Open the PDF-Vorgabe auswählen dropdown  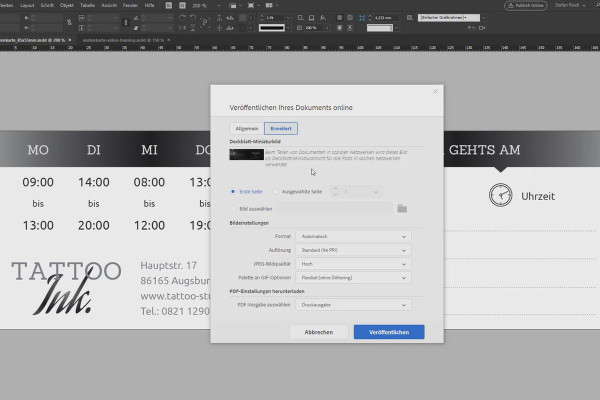click(354, 305)
